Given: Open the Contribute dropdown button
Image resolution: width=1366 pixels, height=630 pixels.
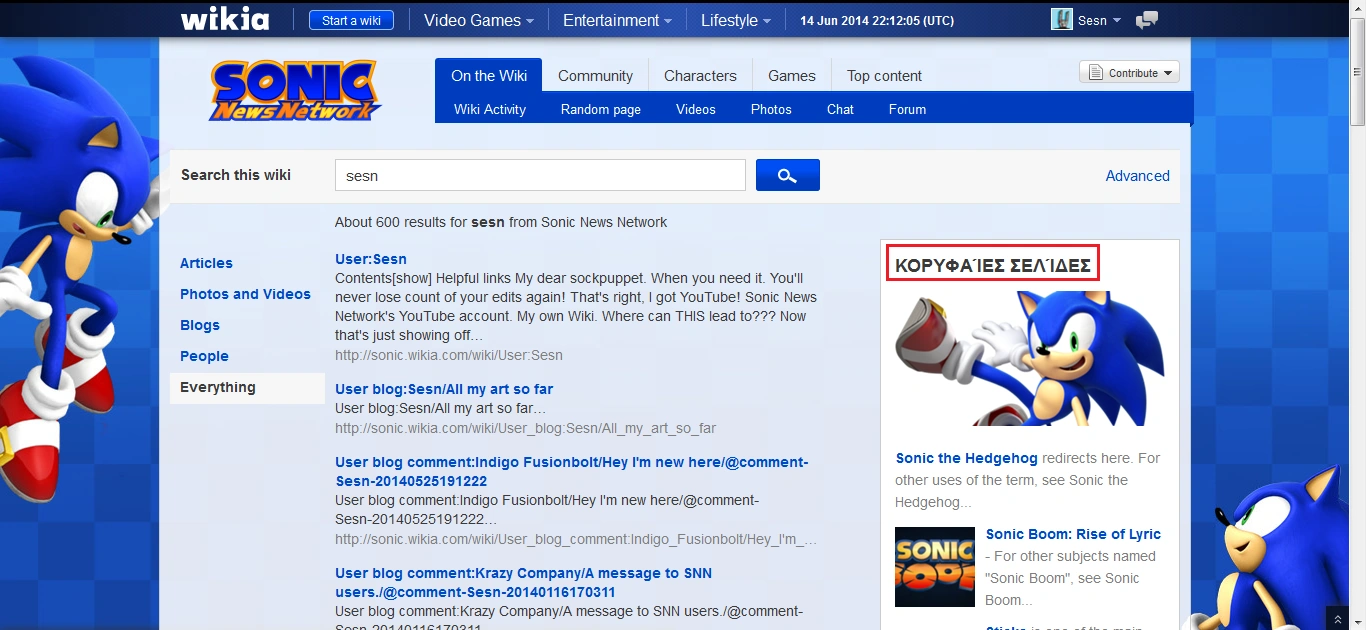Looking at the screenshot, I should 1129,73.
